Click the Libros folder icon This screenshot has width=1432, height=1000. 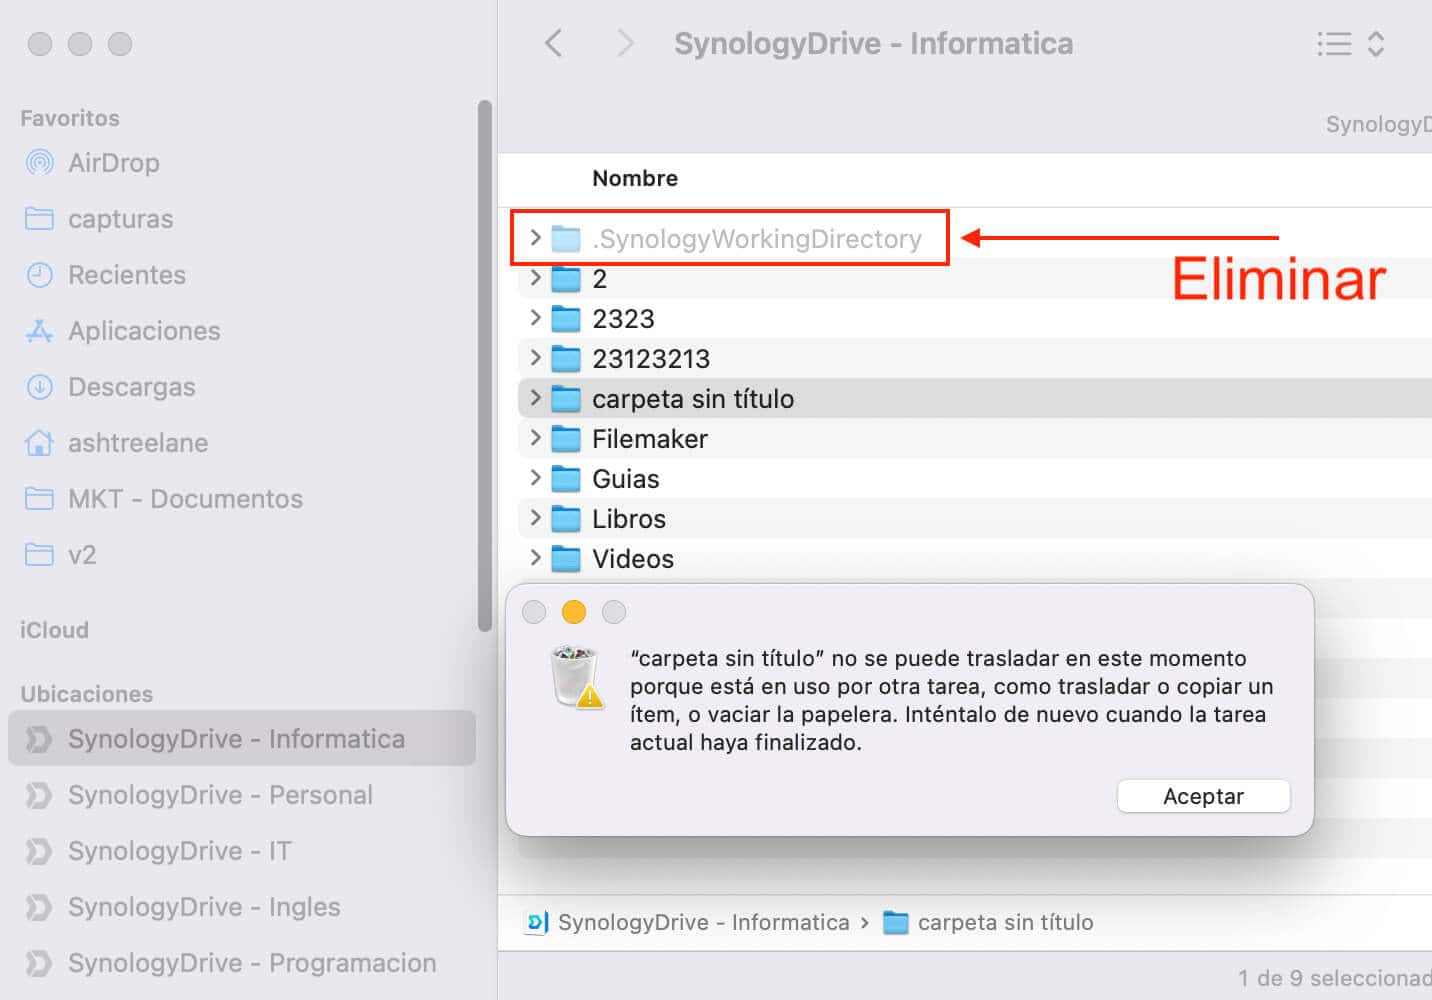pyautogui.click(x=566, y=519)
